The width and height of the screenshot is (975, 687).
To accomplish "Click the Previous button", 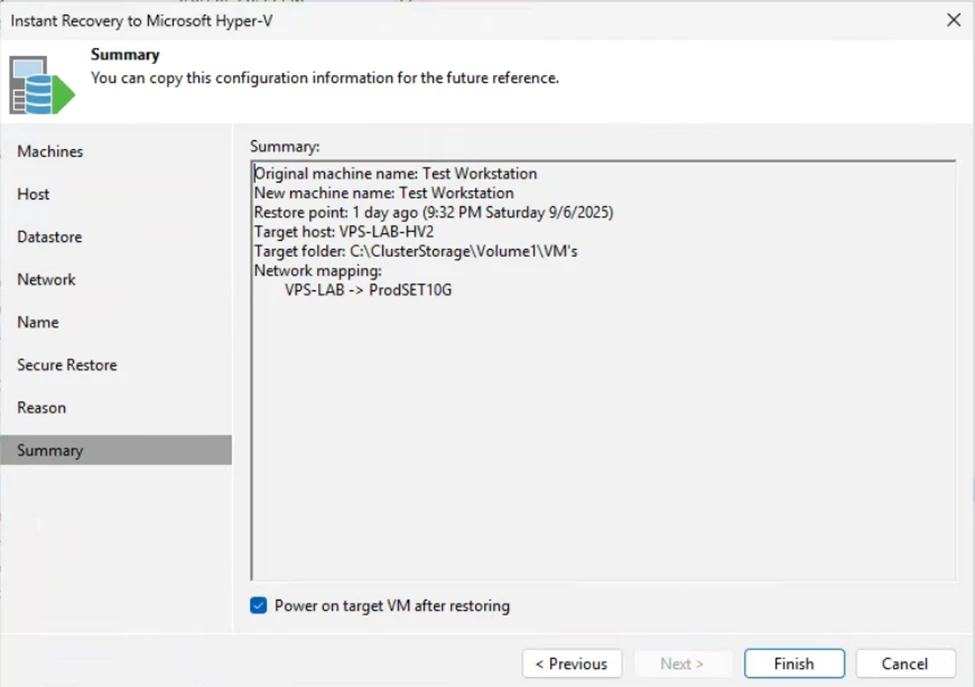I will pyautogui.click(x=572, y=663).
